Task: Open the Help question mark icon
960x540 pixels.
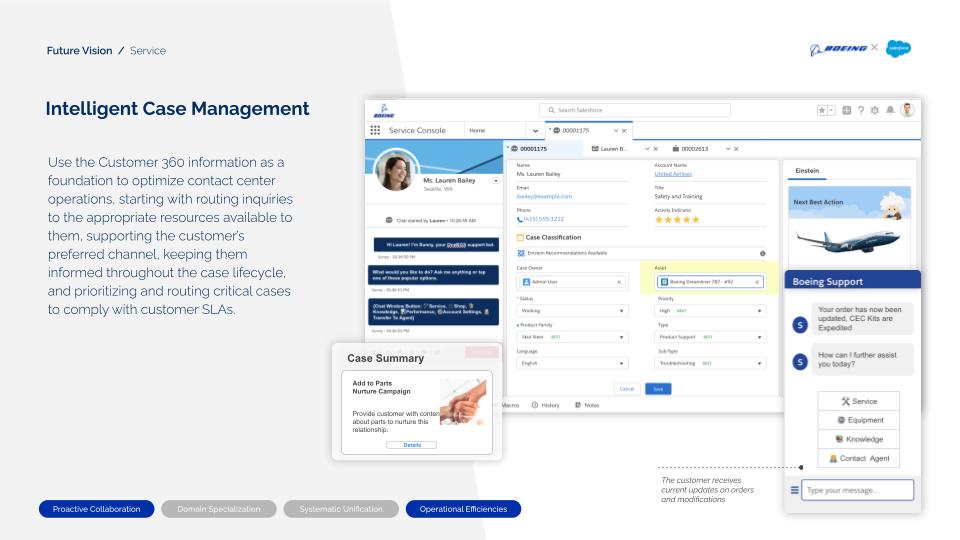Action: (861, 110)
